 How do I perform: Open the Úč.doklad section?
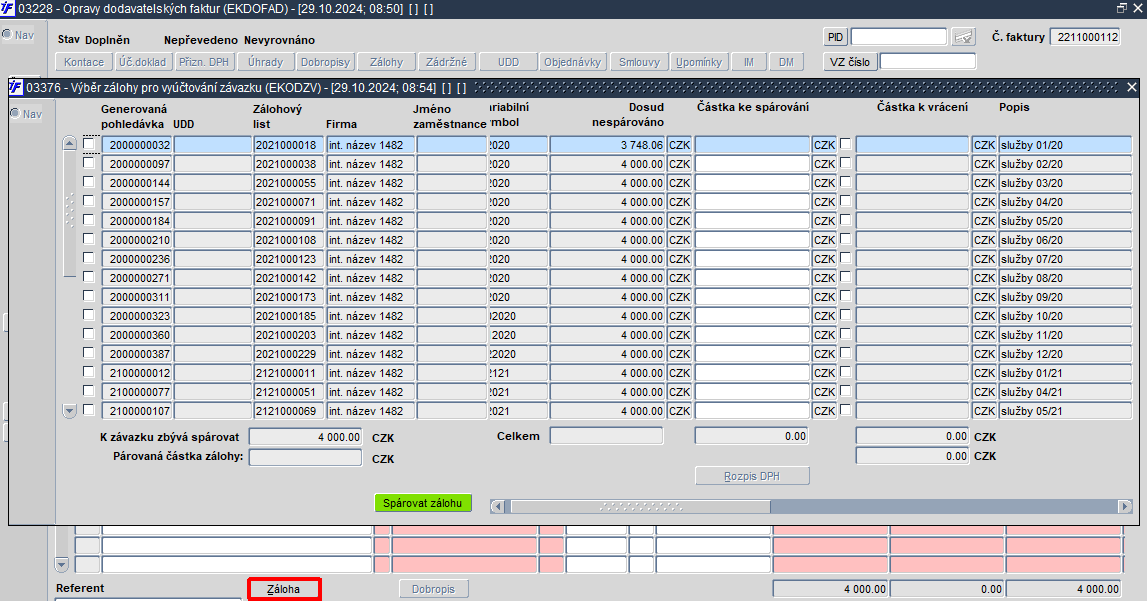point(143,62)
